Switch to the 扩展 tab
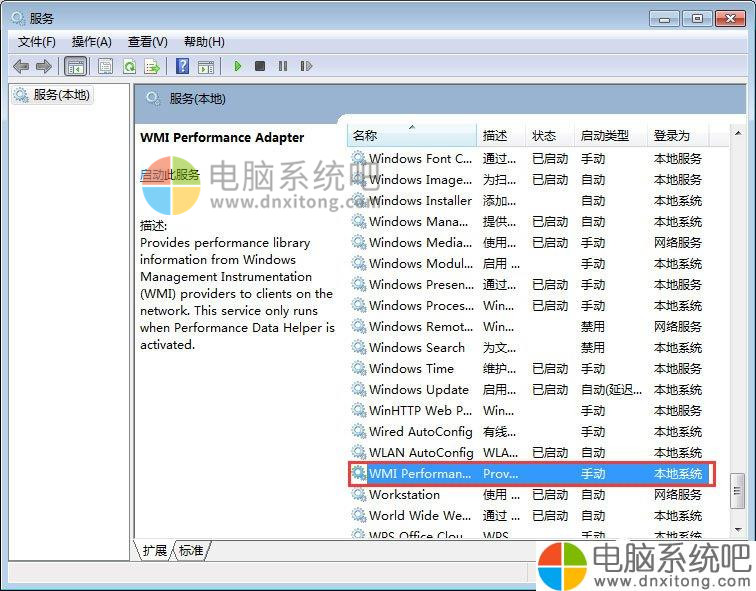Viewport: 756px width, 591px height. click(x=154, y=551)
